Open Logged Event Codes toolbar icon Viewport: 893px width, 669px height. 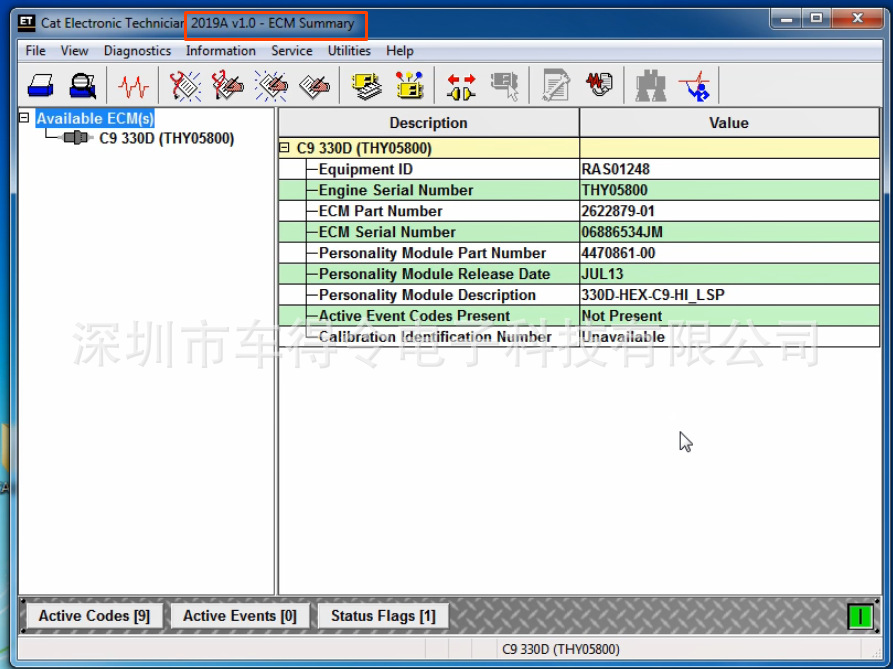pos(314,86)
